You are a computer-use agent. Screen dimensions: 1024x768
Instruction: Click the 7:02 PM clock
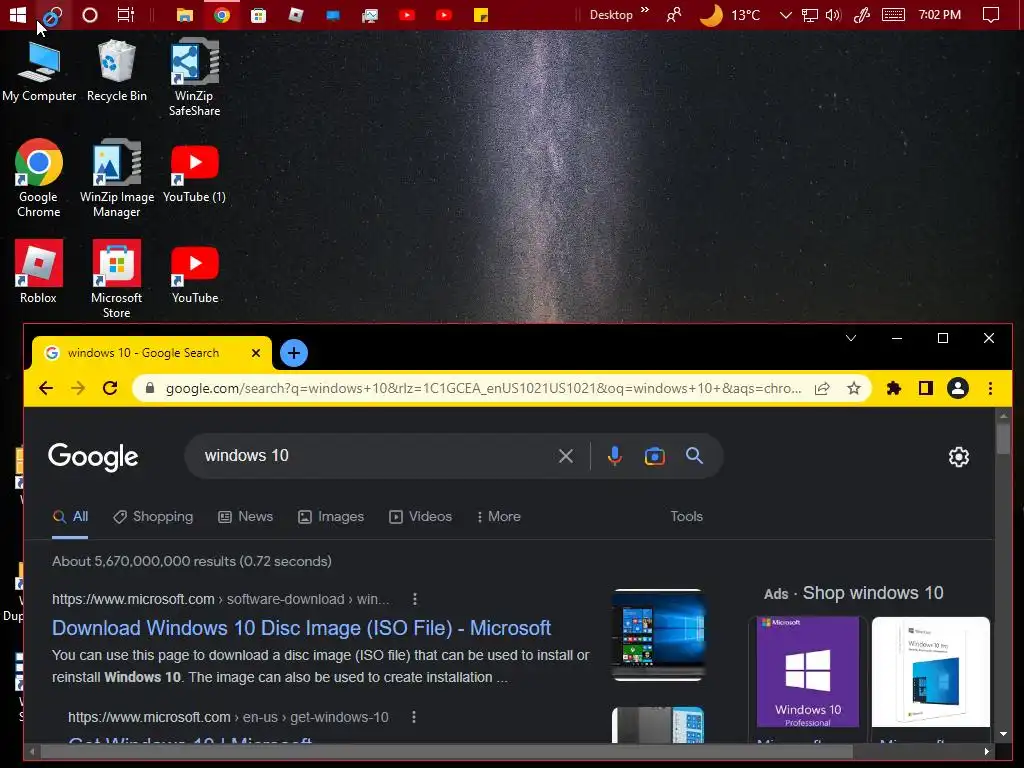tap(940, 14)
